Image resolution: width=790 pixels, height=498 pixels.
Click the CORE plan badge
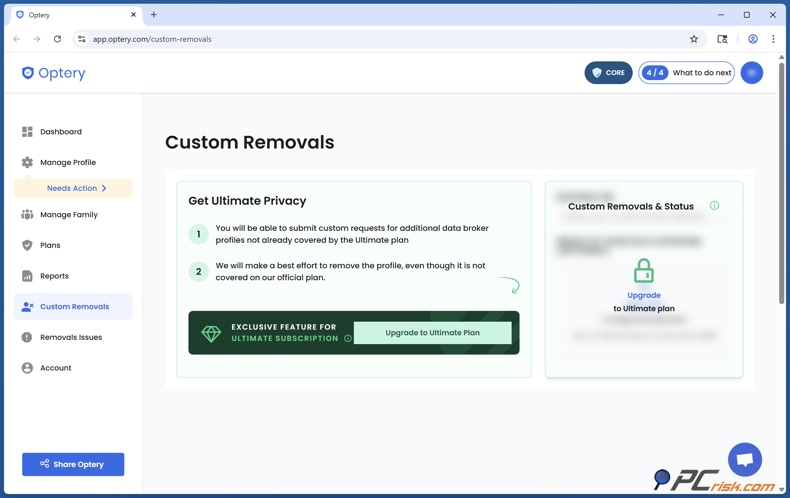click(x=608, y=73)
